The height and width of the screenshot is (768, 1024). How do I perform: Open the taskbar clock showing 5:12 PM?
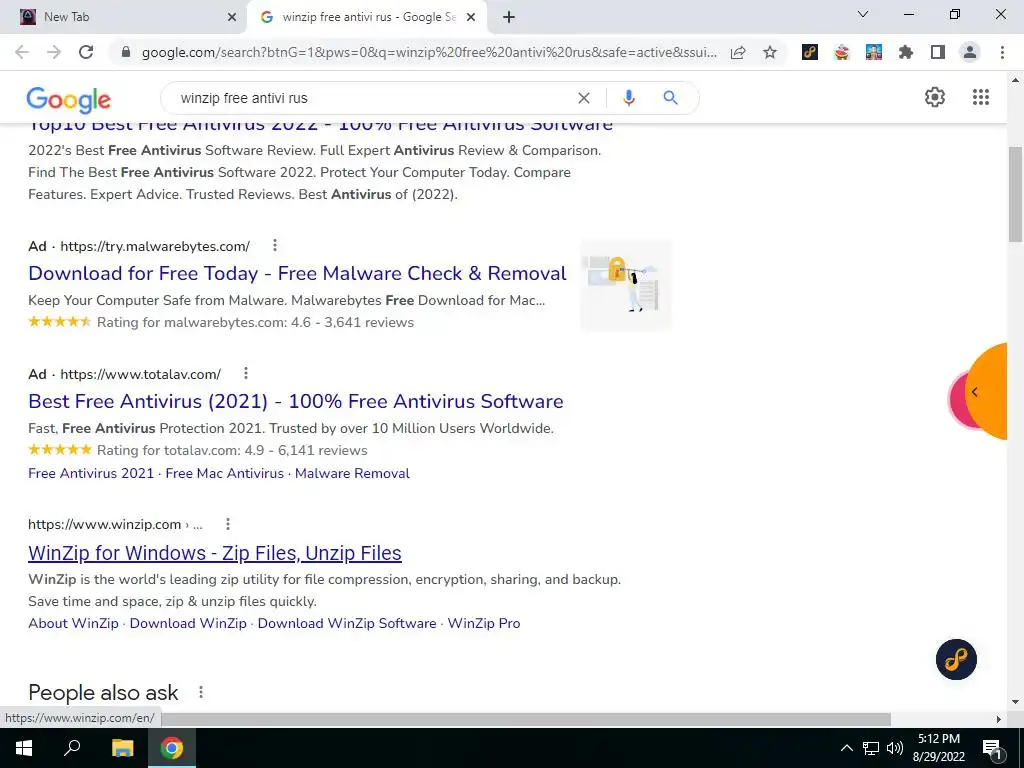938,748
